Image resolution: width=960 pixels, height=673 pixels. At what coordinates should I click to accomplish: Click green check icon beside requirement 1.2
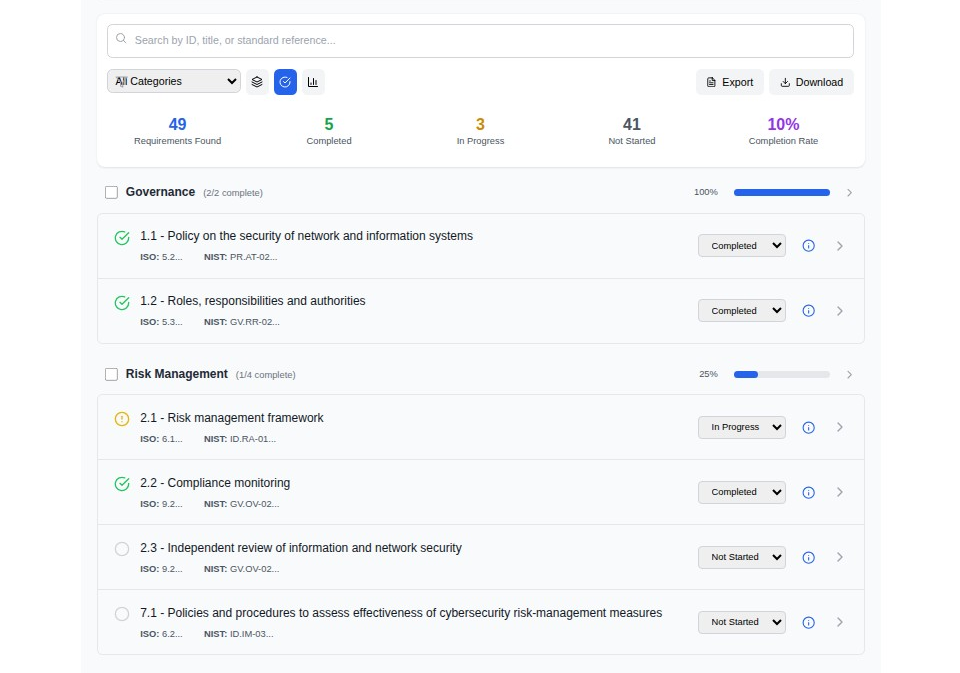point(122,303)
